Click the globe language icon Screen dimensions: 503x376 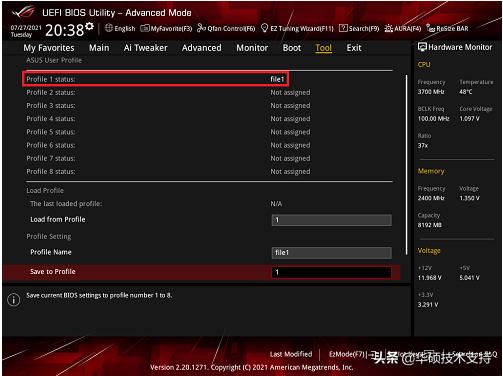pos(109,28)
